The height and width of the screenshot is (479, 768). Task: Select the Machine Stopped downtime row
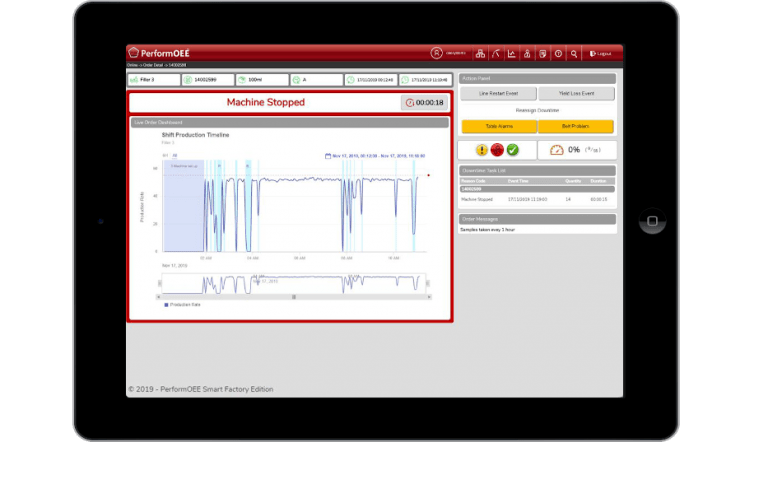coord(537,199)
